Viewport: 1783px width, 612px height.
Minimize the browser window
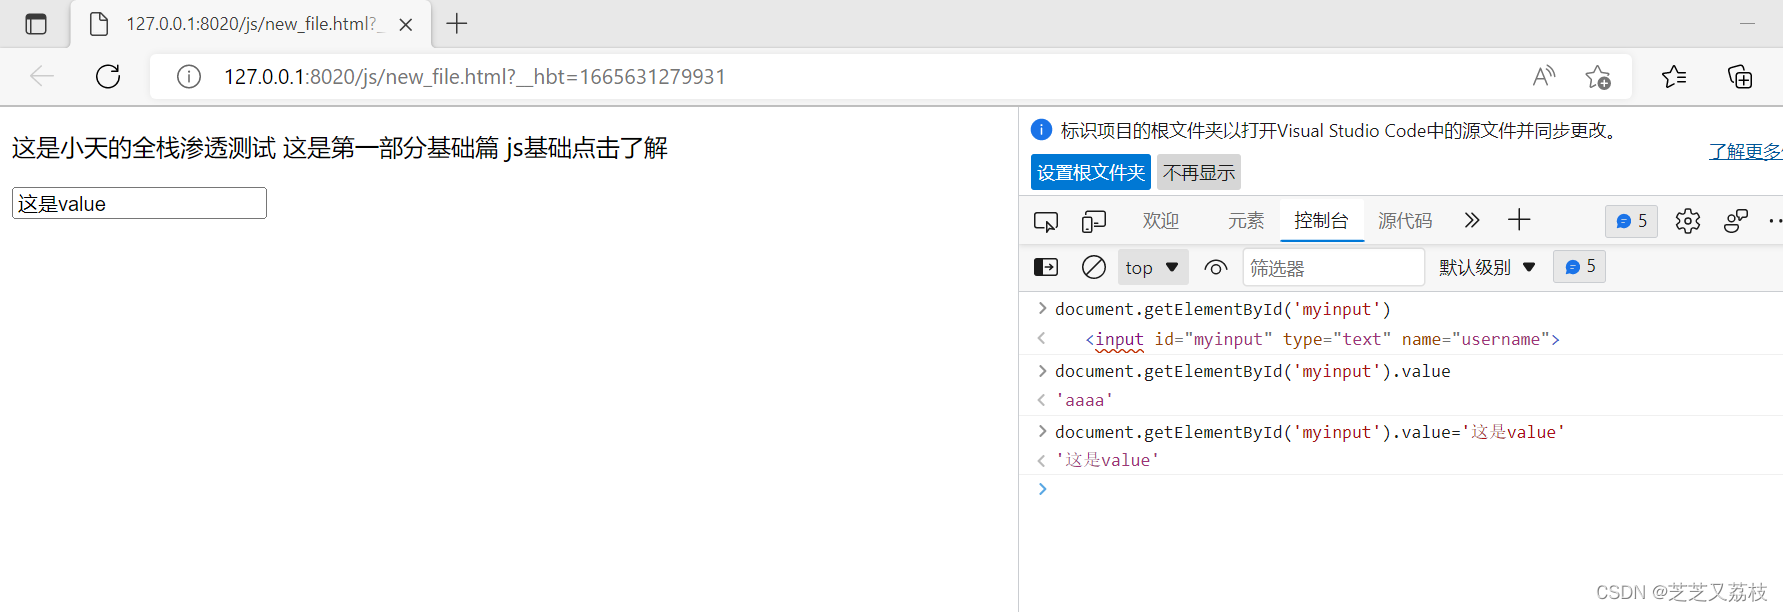pyautogui.click(x=1748, y=24)
